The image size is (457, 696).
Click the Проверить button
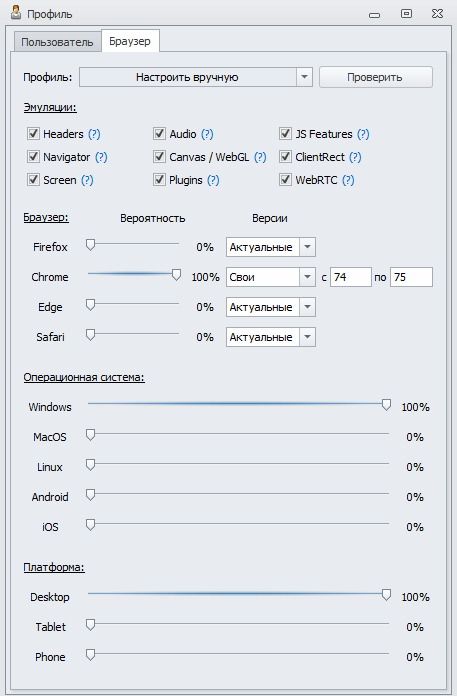(x=375, y=77)
